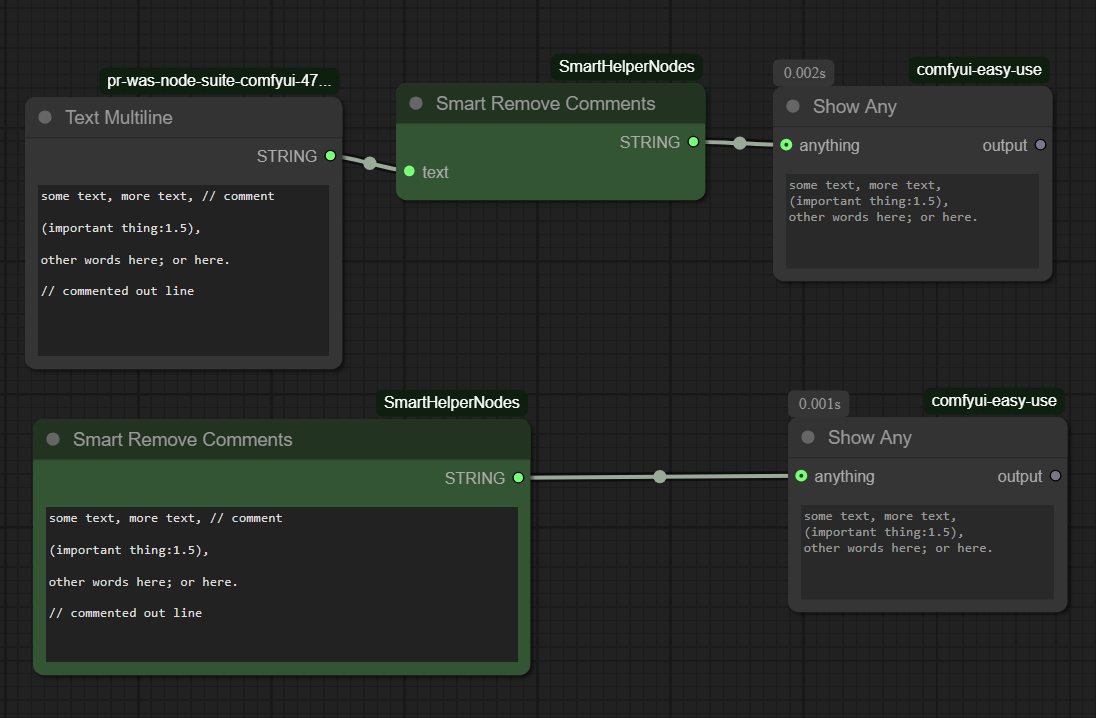
Task: Select the bottom Smart Remove Comments title
Action: [182, 439]
